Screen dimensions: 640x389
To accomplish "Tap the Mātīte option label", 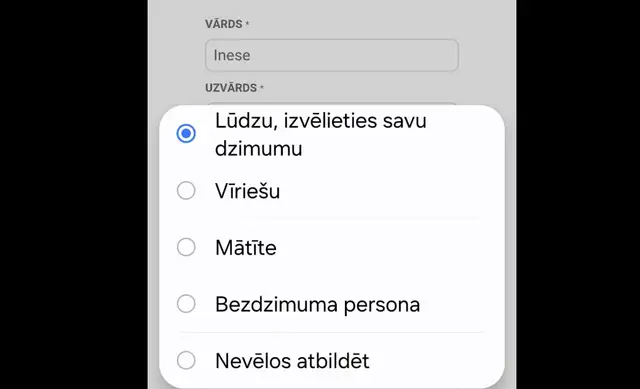I will pyautogui.click(x=246, y=248).
